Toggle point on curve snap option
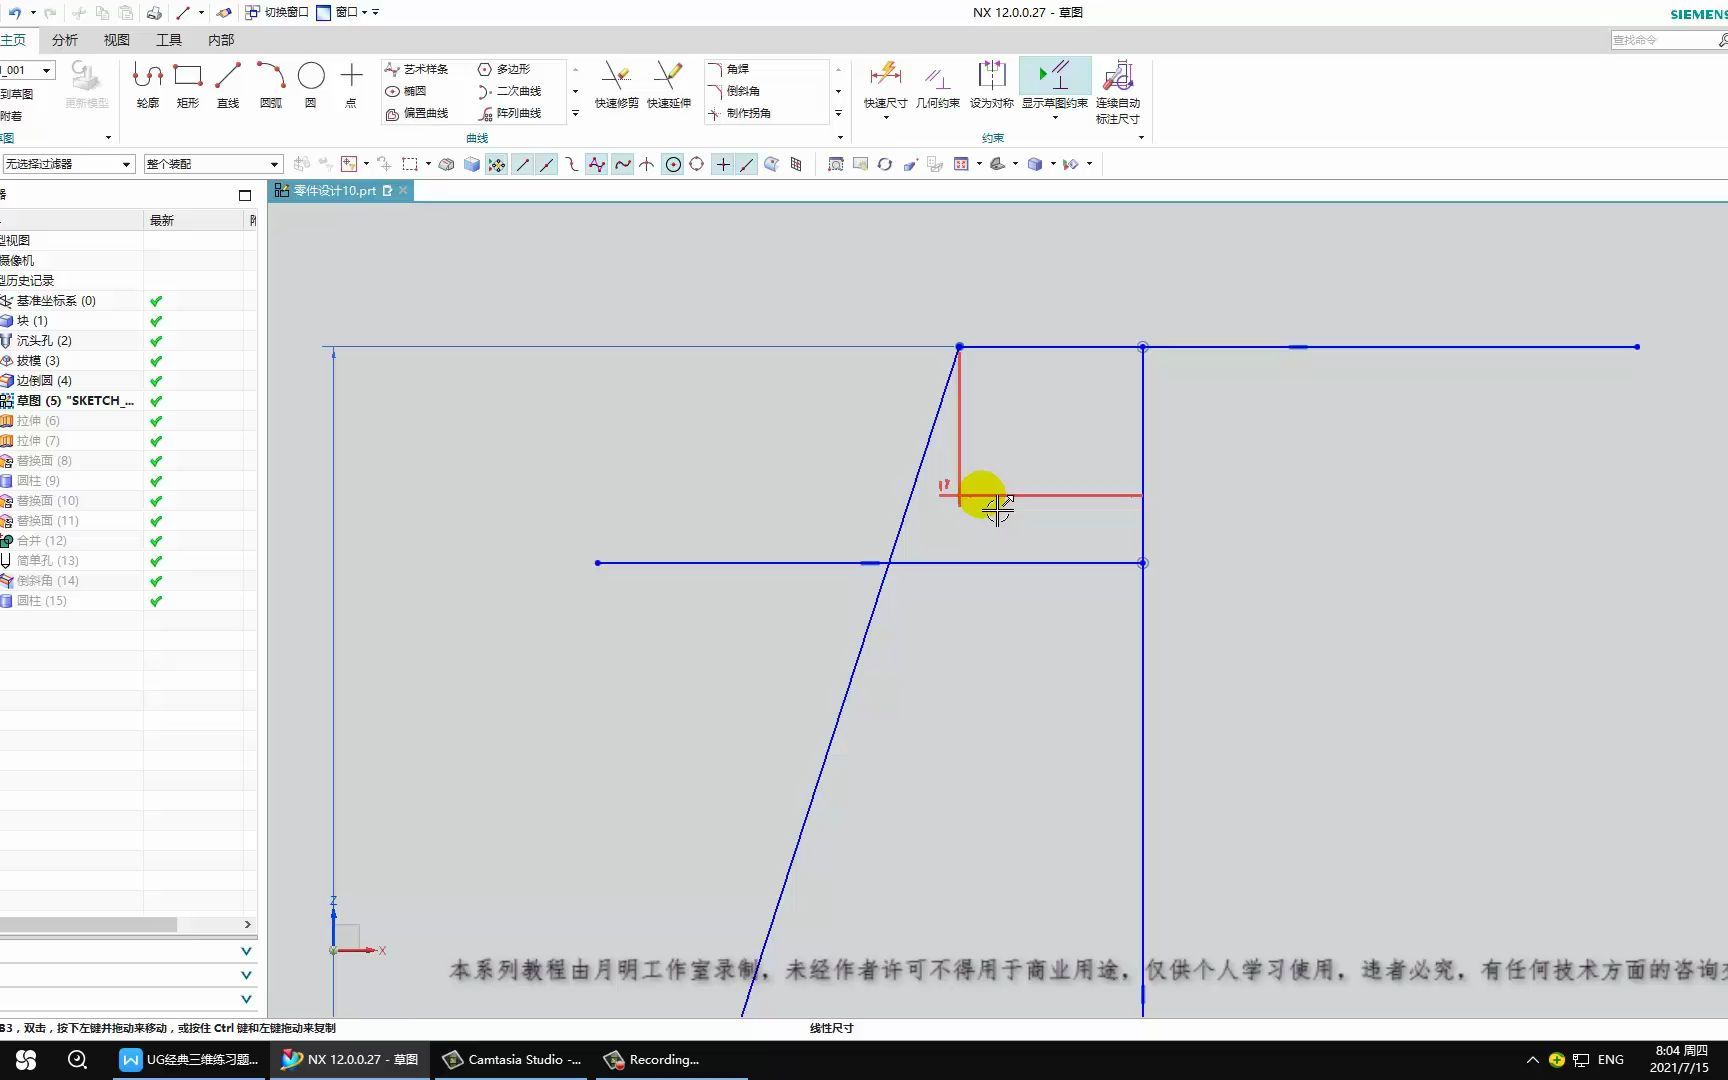Image resolution: width=1728 pixels, height=1080 pixels. pos(747,165)
